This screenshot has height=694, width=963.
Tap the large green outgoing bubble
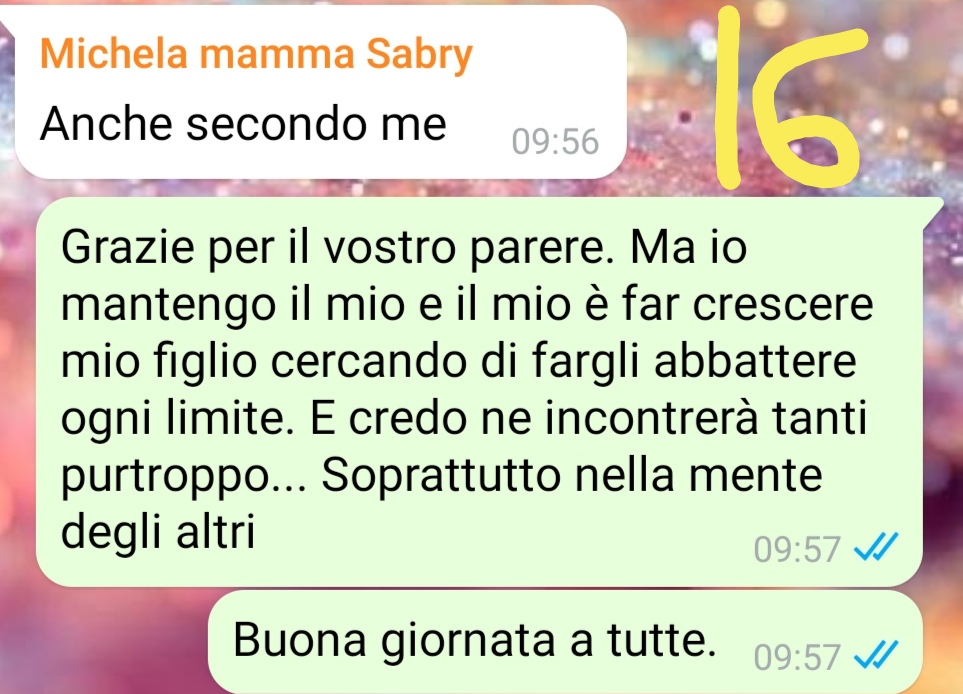click(x=479, y=392)
